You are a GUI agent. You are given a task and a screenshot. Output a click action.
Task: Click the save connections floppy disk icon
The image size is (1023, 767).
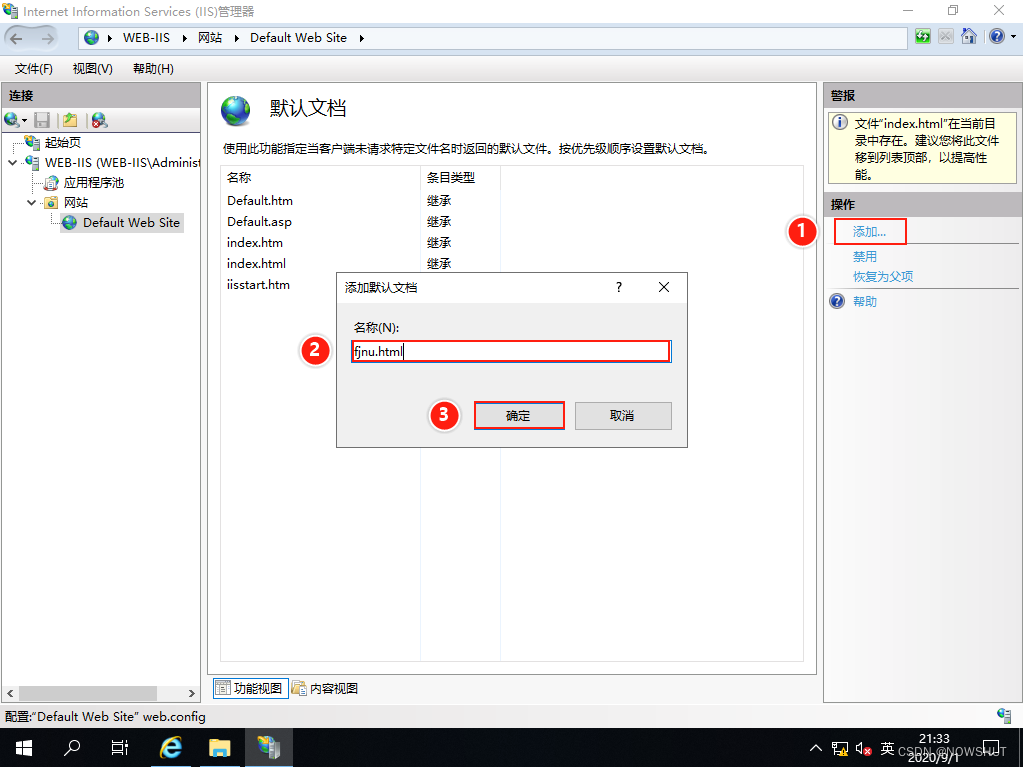click(42, 119)
